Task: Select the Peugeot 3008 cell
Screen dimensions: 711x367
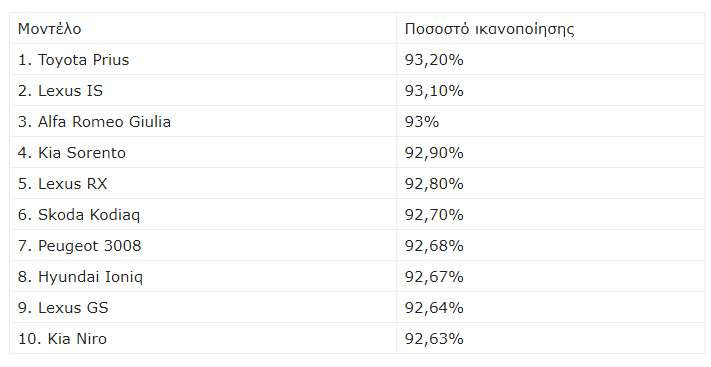Action: point(203,245)
